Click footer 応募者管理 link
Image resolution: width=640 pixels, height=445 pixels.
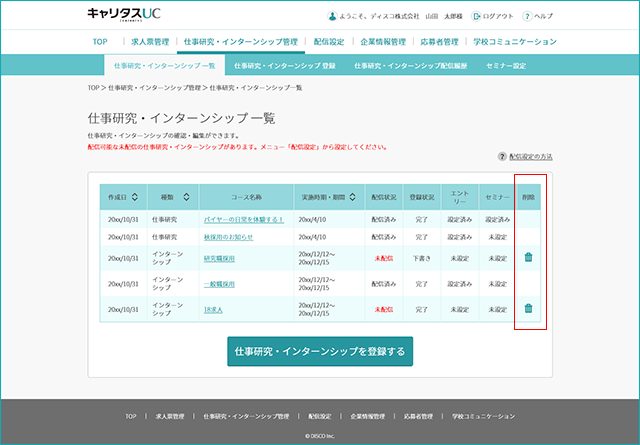pyautogui.click(x=418, y=416)
